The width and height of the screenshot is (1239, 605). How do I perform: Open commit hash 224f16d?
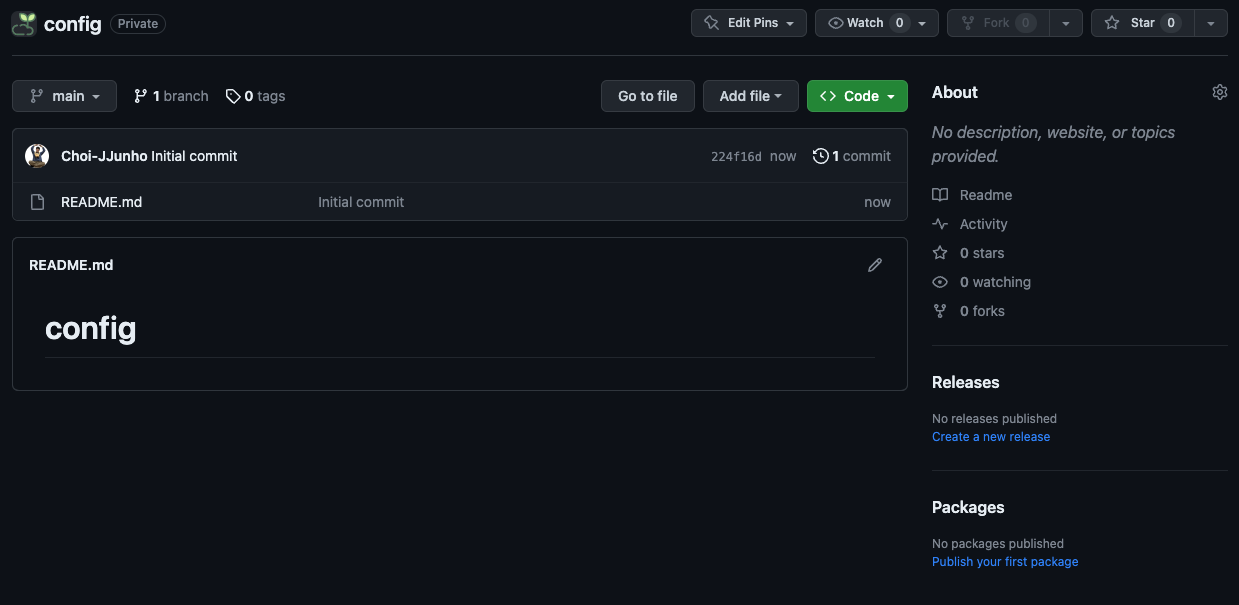(736, 157)
